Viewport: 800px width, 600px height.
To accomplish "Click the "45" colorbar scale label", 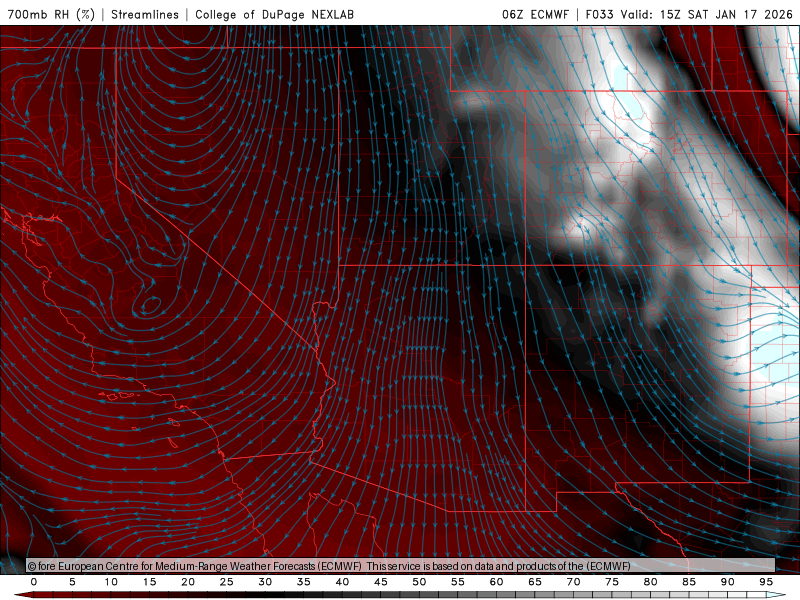I will [x=381, y=582].
